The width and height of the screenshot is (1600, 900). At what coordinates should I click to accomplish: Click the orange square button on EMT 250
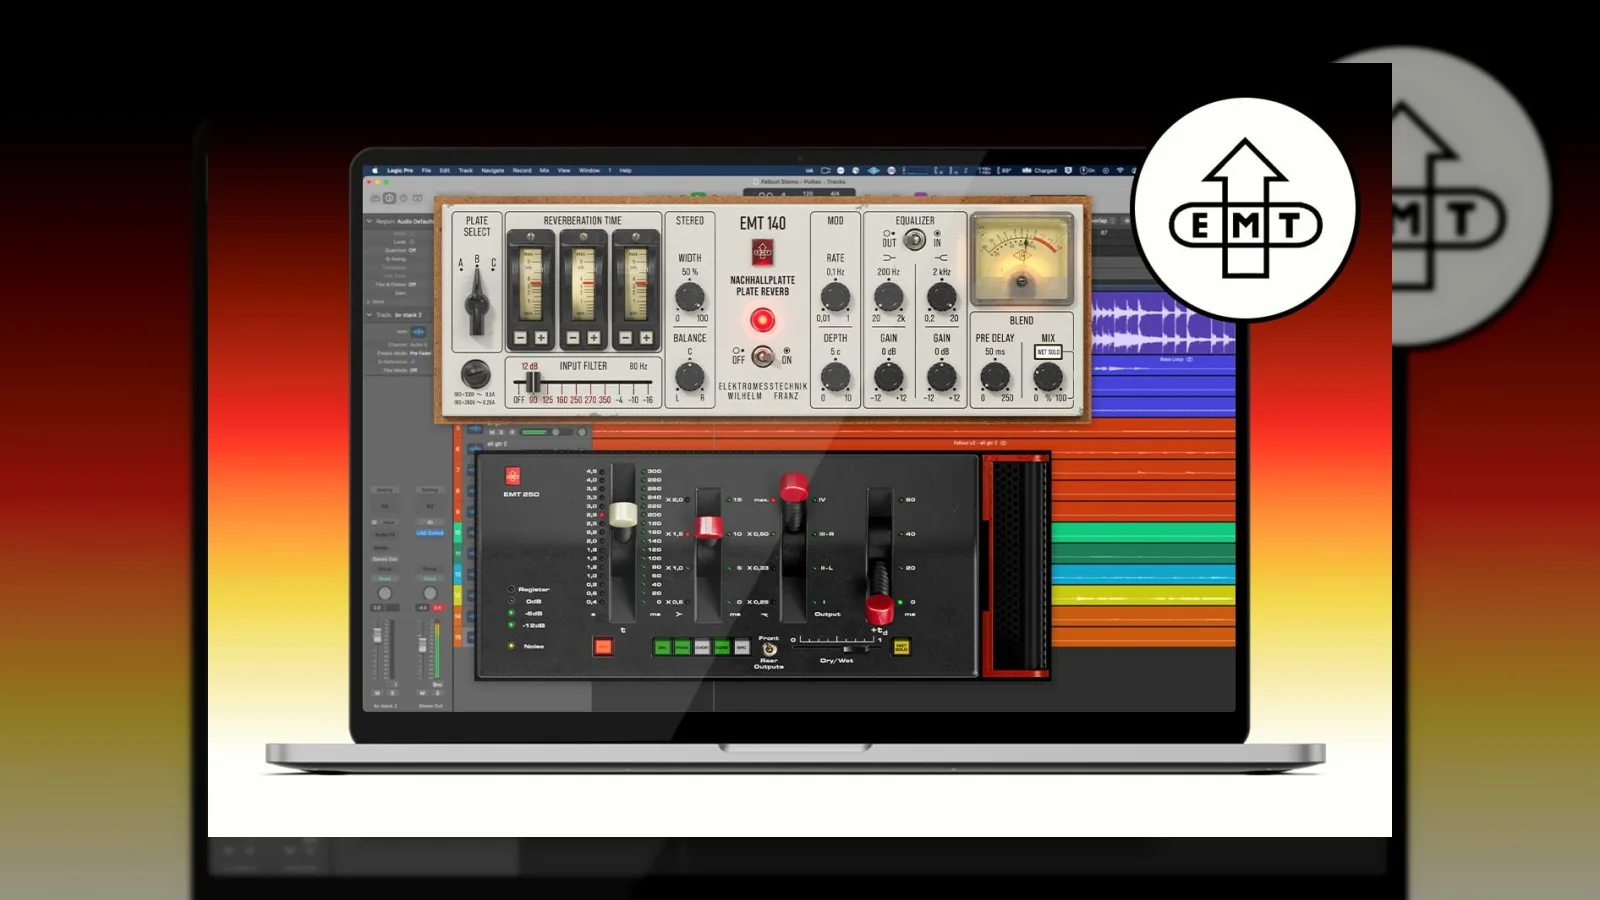point(603,647)
